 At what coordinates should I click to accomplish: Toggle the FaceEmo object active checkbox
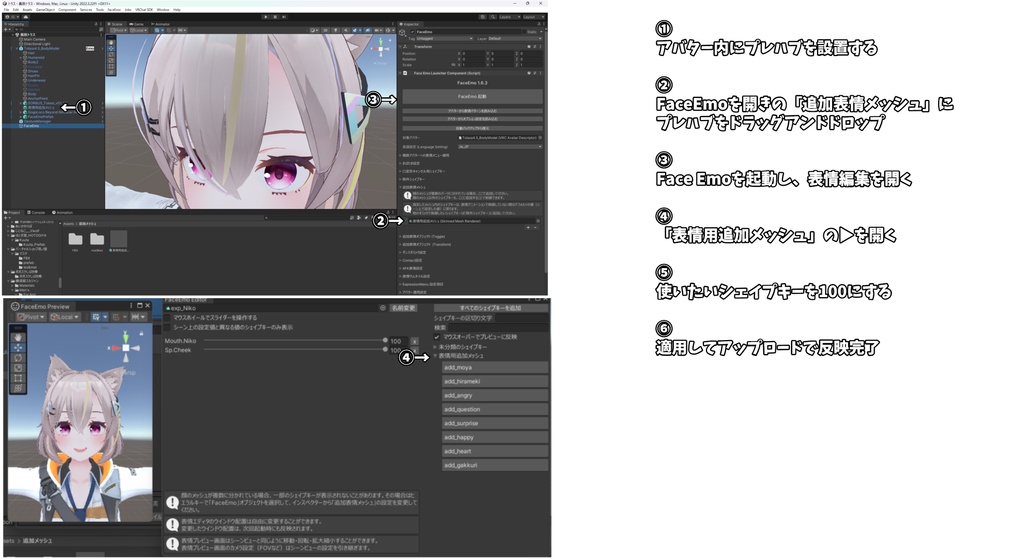(x=412, y=31)
